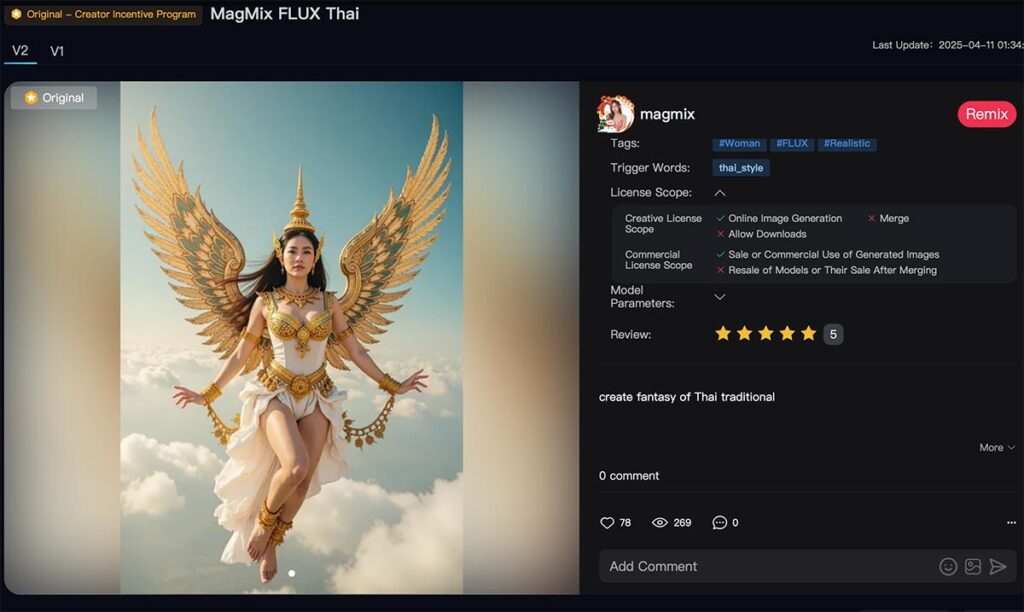
Task: Click the eye views icon
Action: point(660,523)
